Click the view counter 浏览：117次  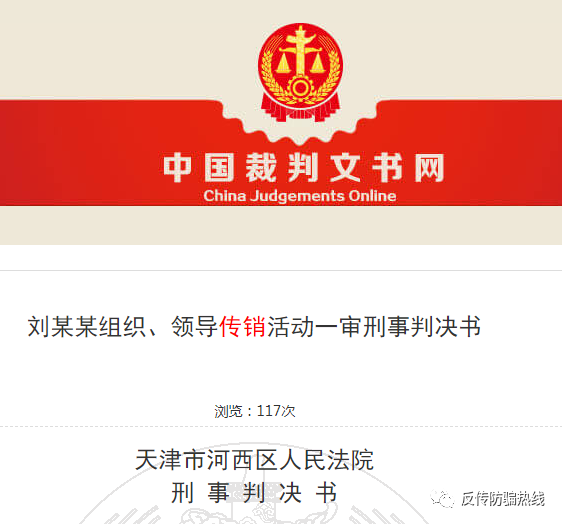(x=255, y=411)
